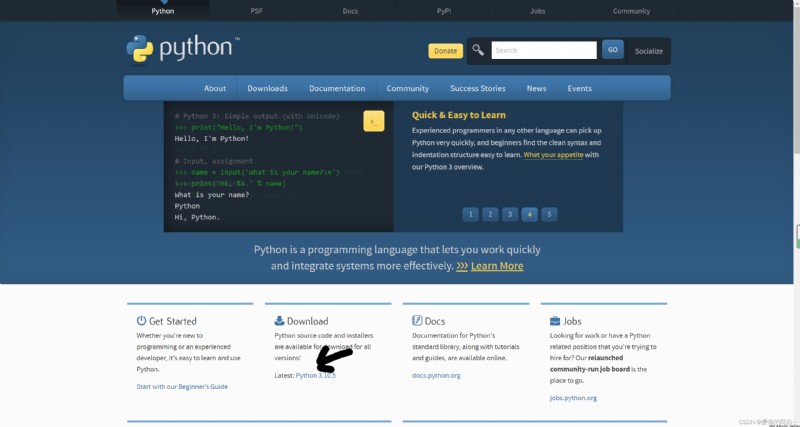Launch the interactive shell yellow button
The width and height of the screenshot is (800, 427).
coord(373,121)
